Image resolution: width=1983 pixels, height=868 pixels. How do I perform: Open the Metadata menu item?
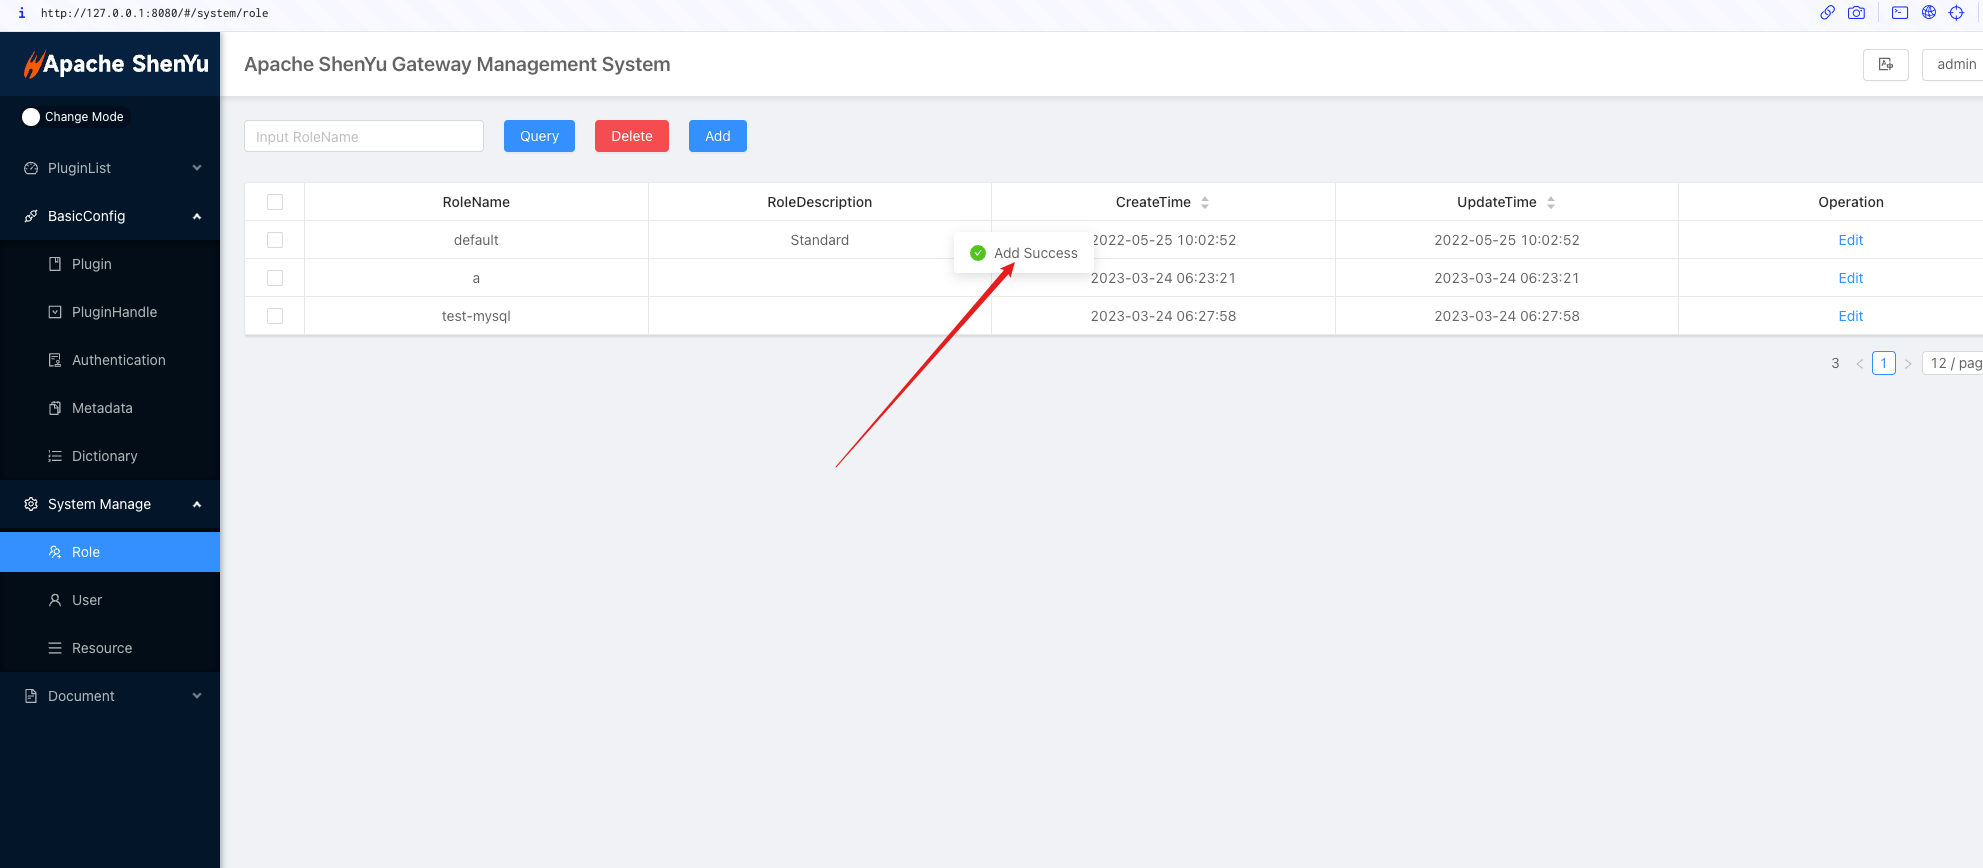pyautogui.click(x=110, y=408)
